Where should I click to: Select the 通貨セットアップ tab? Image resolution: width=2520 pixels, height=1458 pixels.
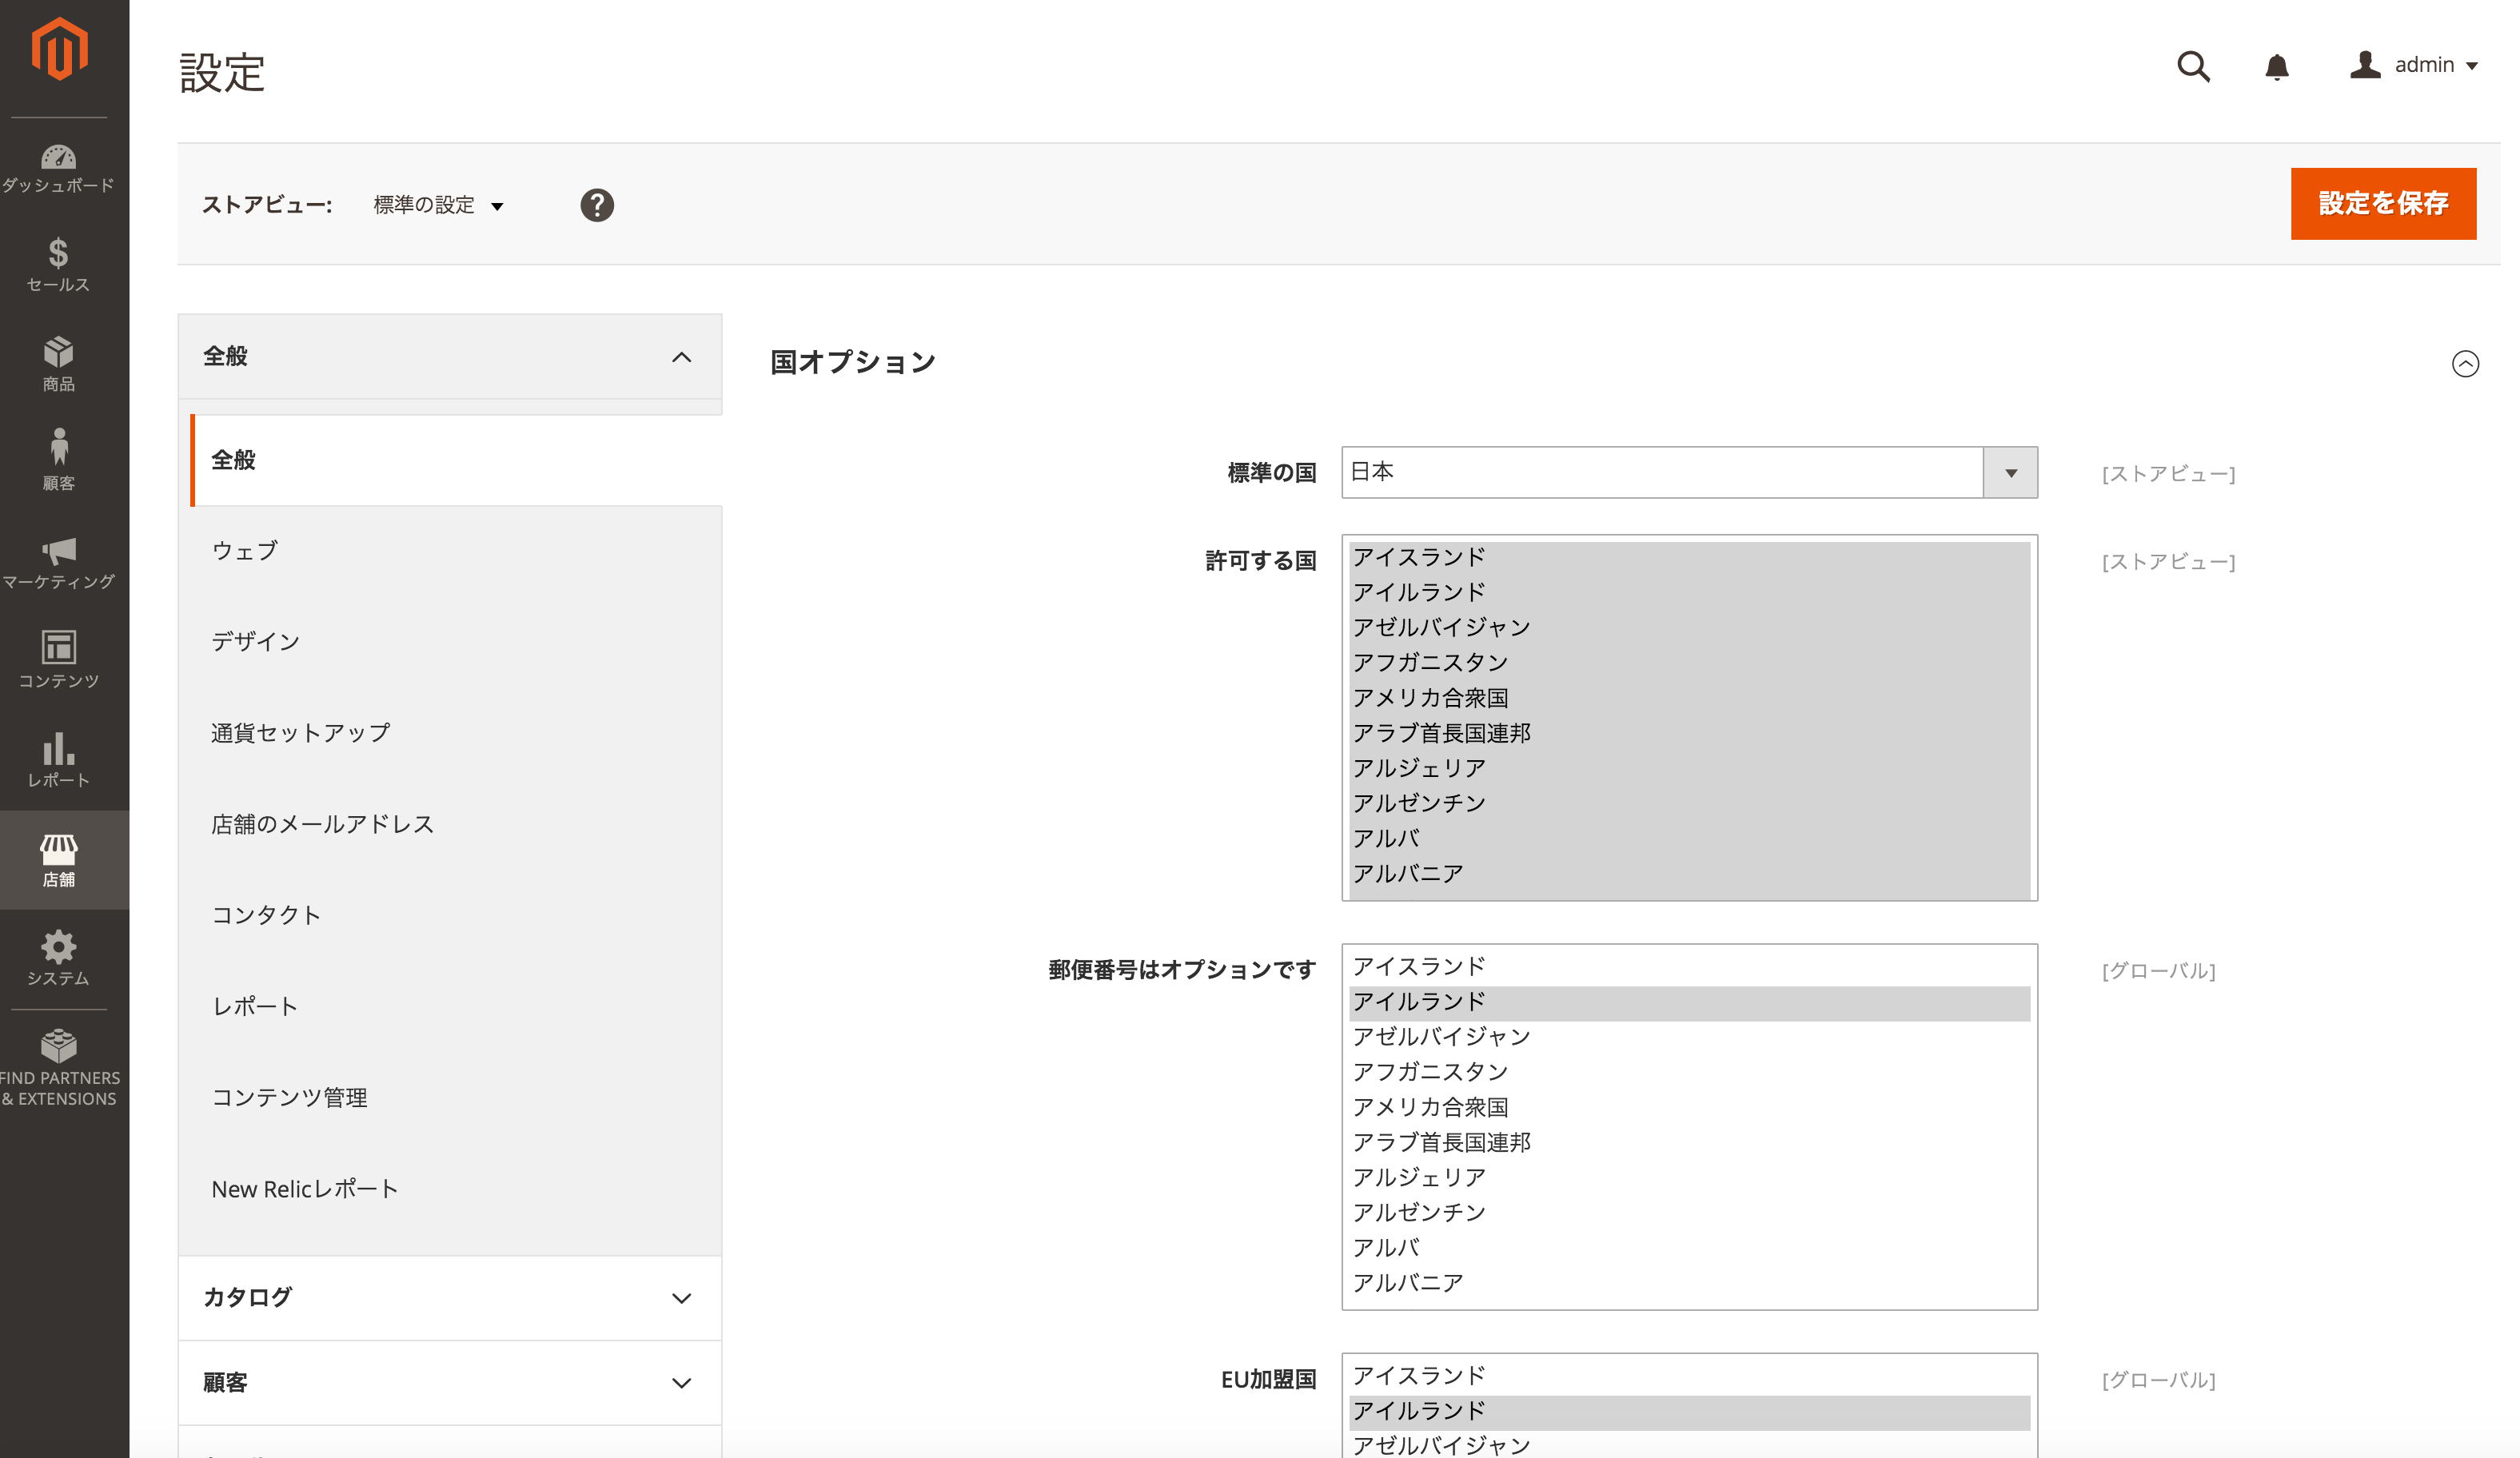coord(456,733)
